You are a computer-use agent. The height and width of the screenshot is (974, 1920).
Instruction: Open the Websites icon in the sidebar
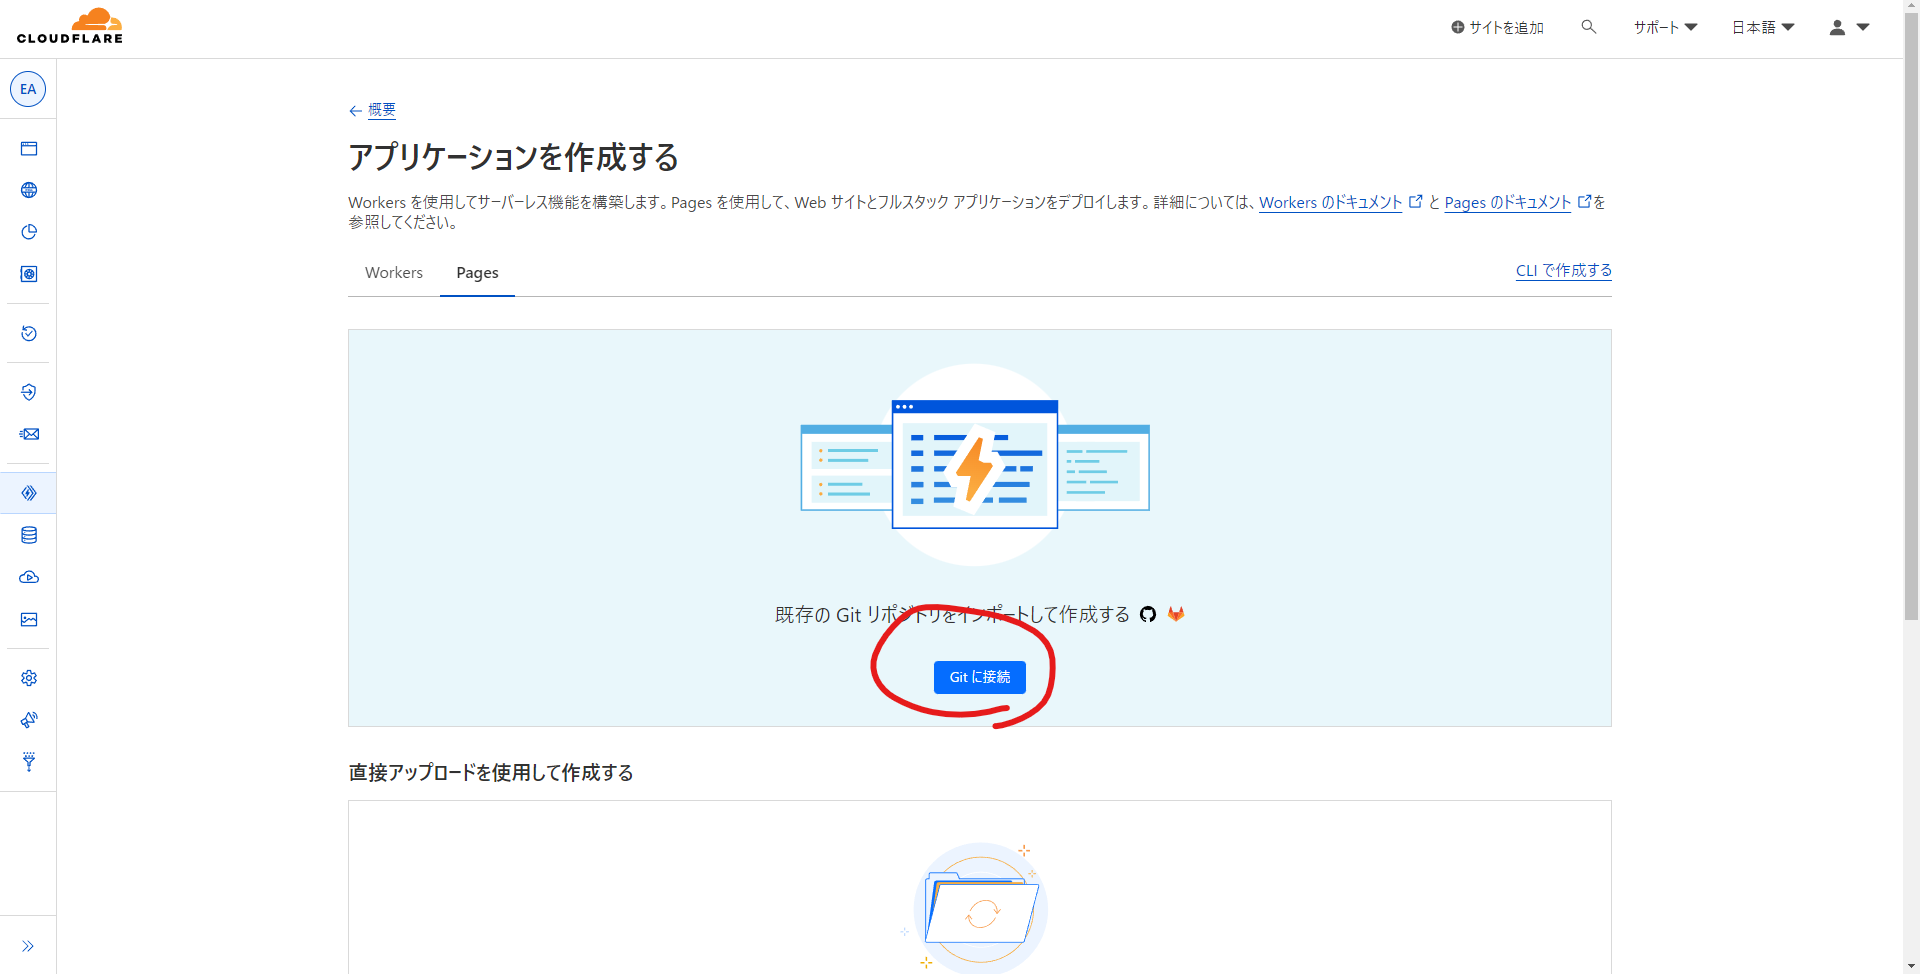(29, 149)
